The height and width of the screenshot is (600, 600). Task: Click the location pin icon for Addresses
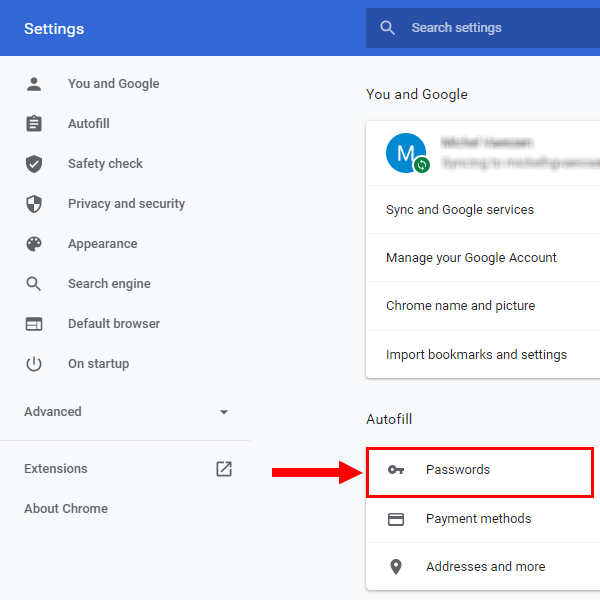(396, 567)
